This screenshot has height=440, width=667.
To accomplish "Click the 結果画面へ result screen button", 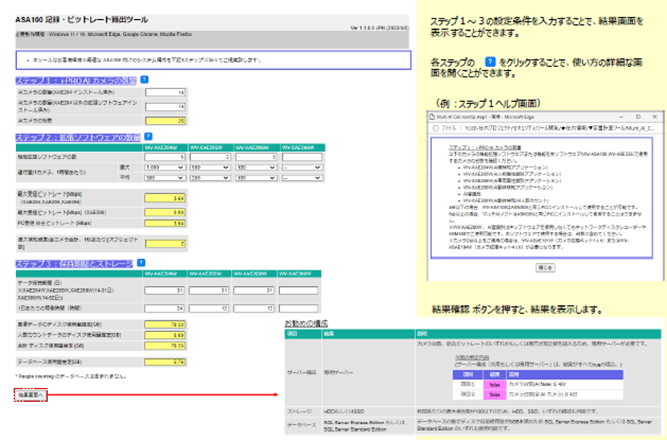I will (x=31, y=395).
